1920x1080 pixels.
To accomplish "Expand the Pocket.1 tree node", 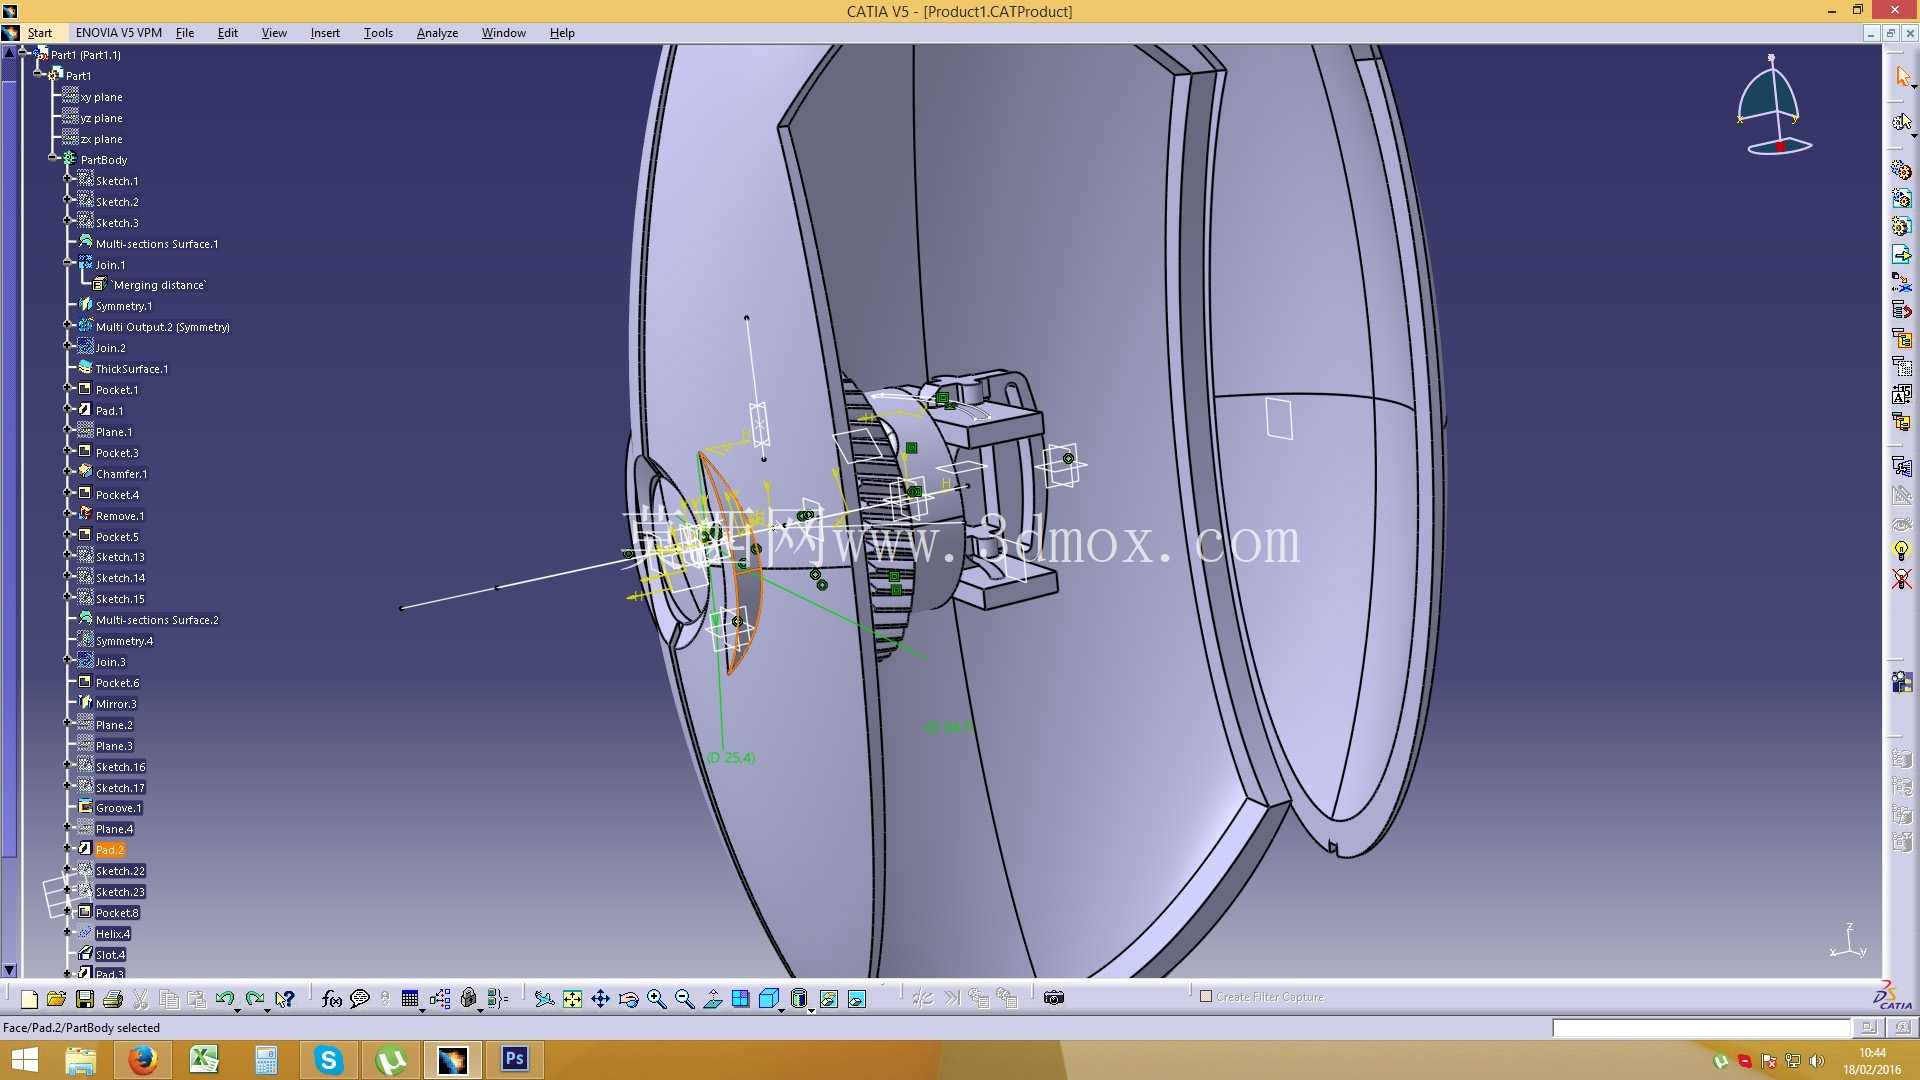I will pos(67,388).
